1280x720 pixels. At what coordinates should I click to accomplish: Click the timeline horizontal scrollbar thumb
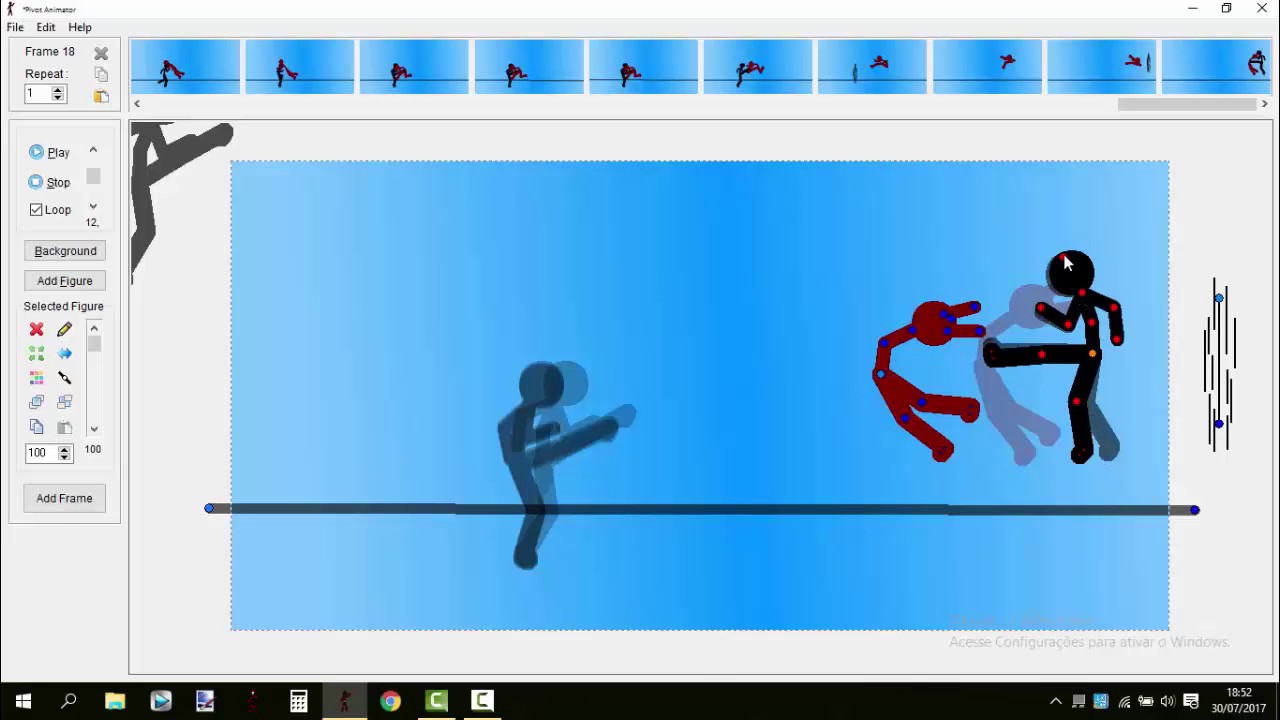1187,104
